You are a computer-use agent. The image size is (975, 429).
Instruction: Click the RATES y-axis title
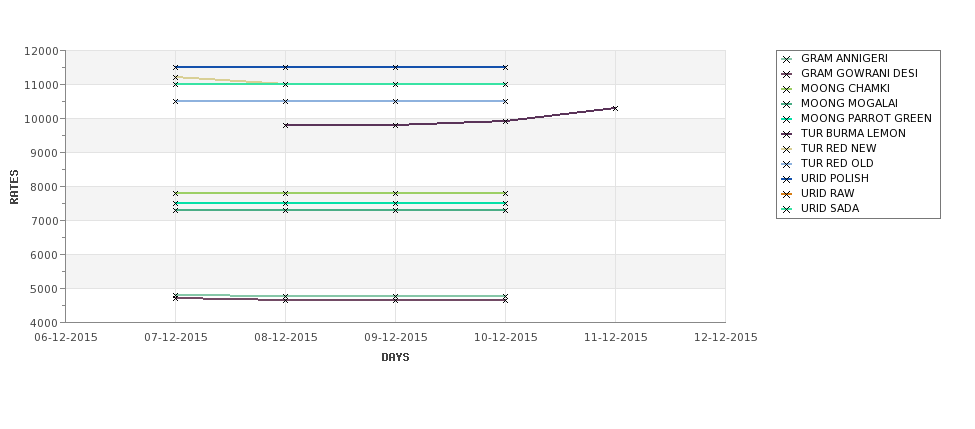pos(14,187)
